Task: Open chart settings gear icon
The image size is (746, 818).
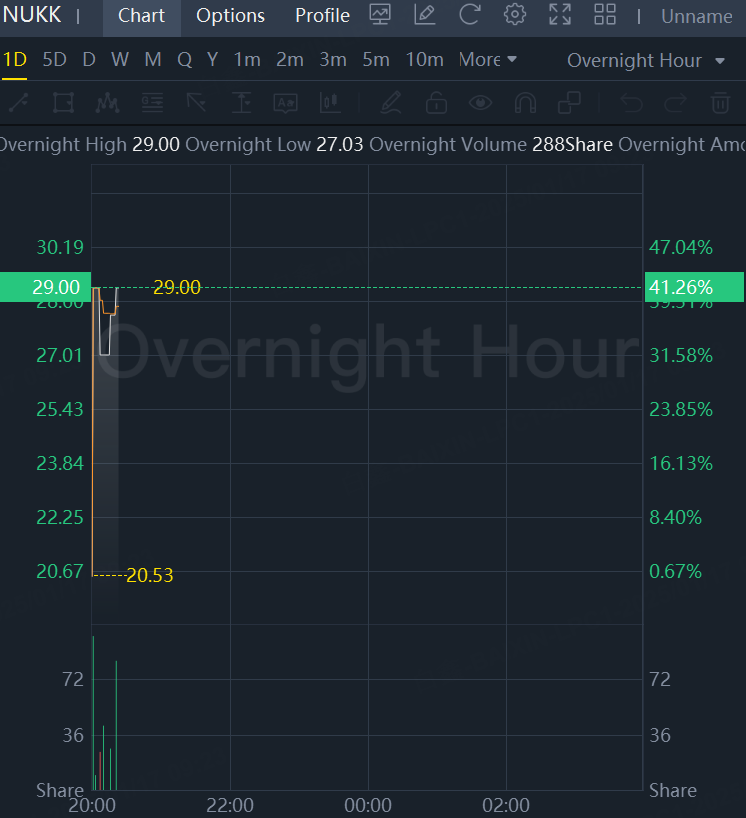Action: click(x=515, y=15)
